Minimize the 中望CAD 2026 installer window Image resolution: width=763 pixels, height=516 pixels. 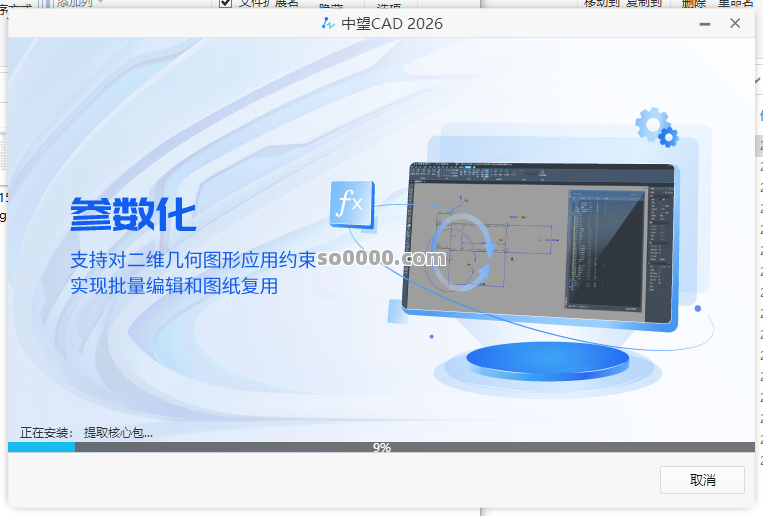click(x=705, y=24)
